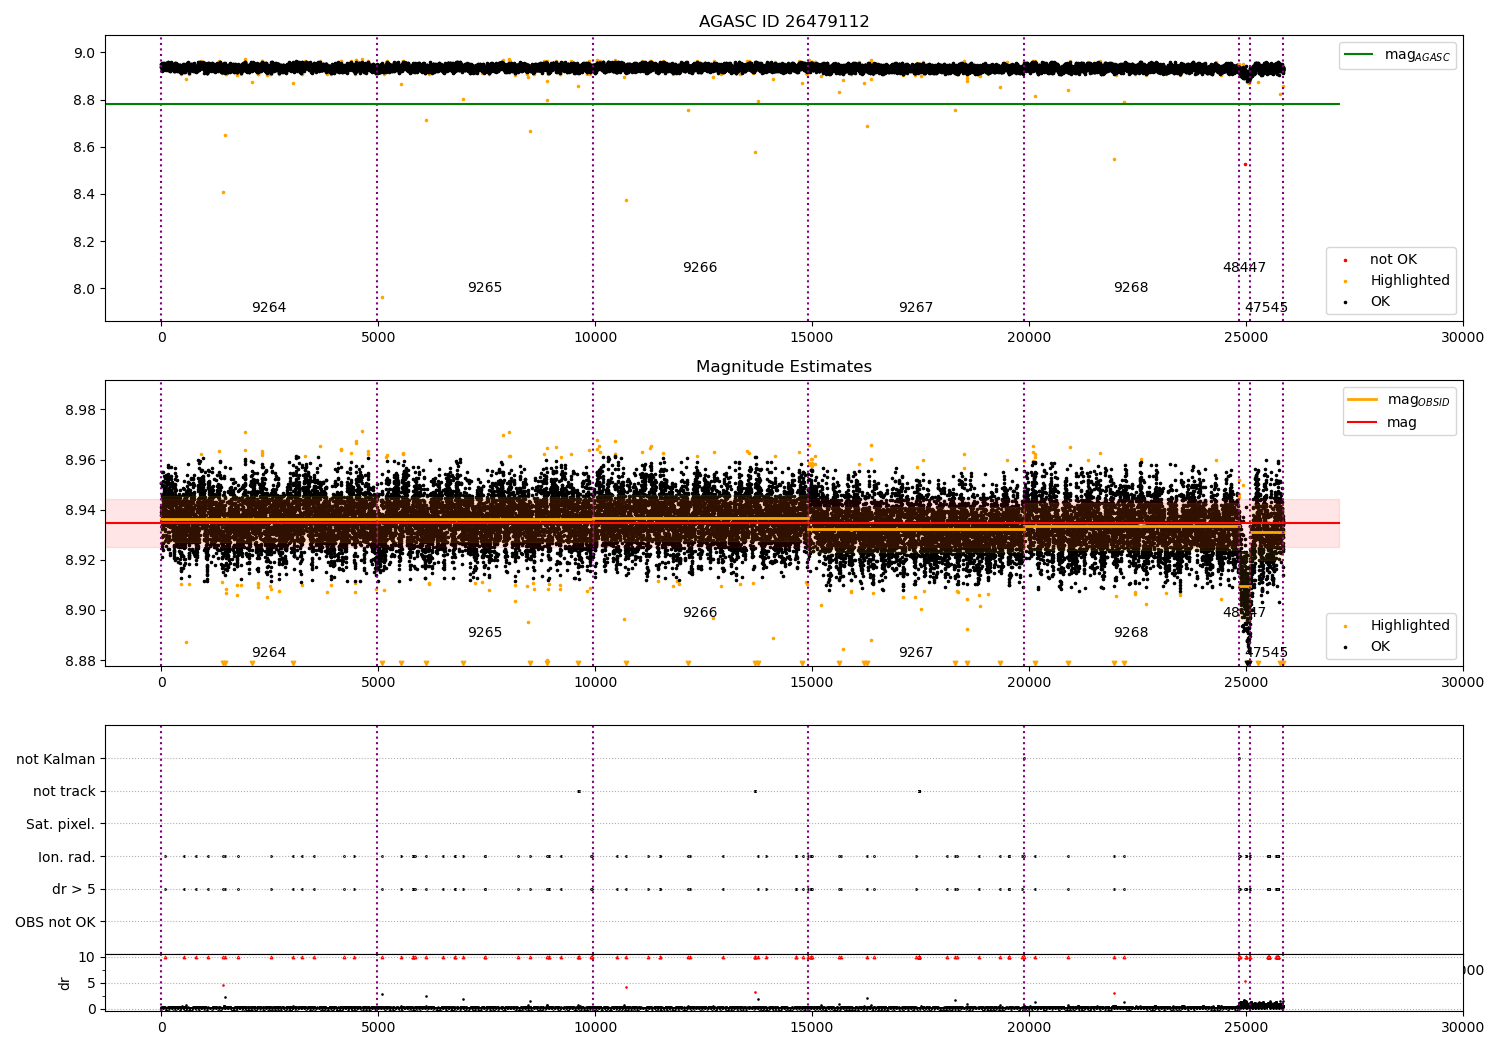Click the 8.96 y-axis tick label

click(x=80, y=460)
